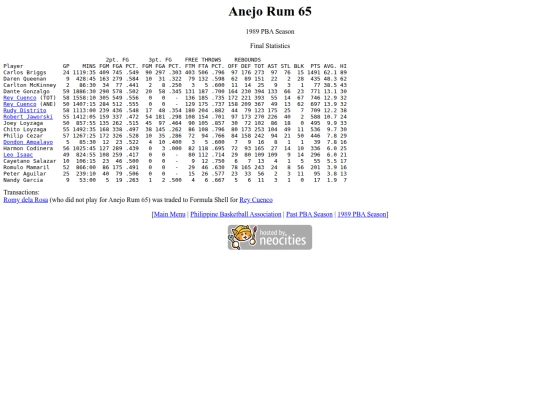Click the 'AST' column header
The width and height of the screenshot is (540, 405).
[272, 66]
